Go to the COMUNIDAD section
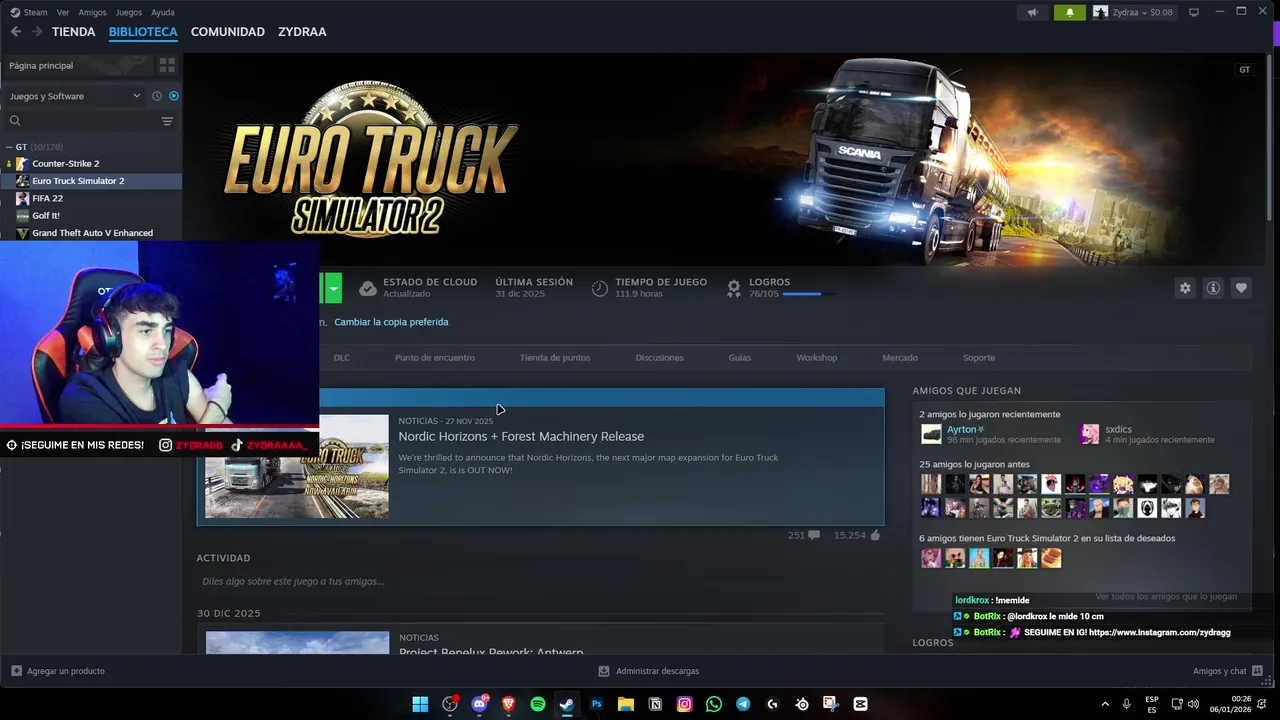Viewport: 1280px width, 720px height. click(x=228, y=32)
